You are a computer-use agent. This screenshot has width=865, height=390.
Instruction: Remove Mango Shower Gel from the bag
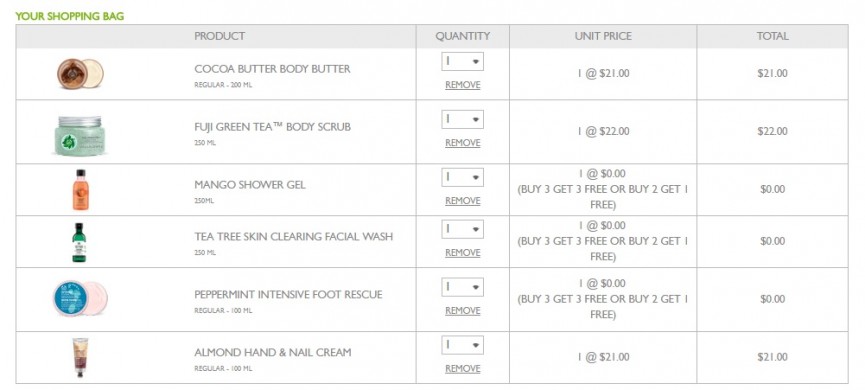click(x=462, y=201)
